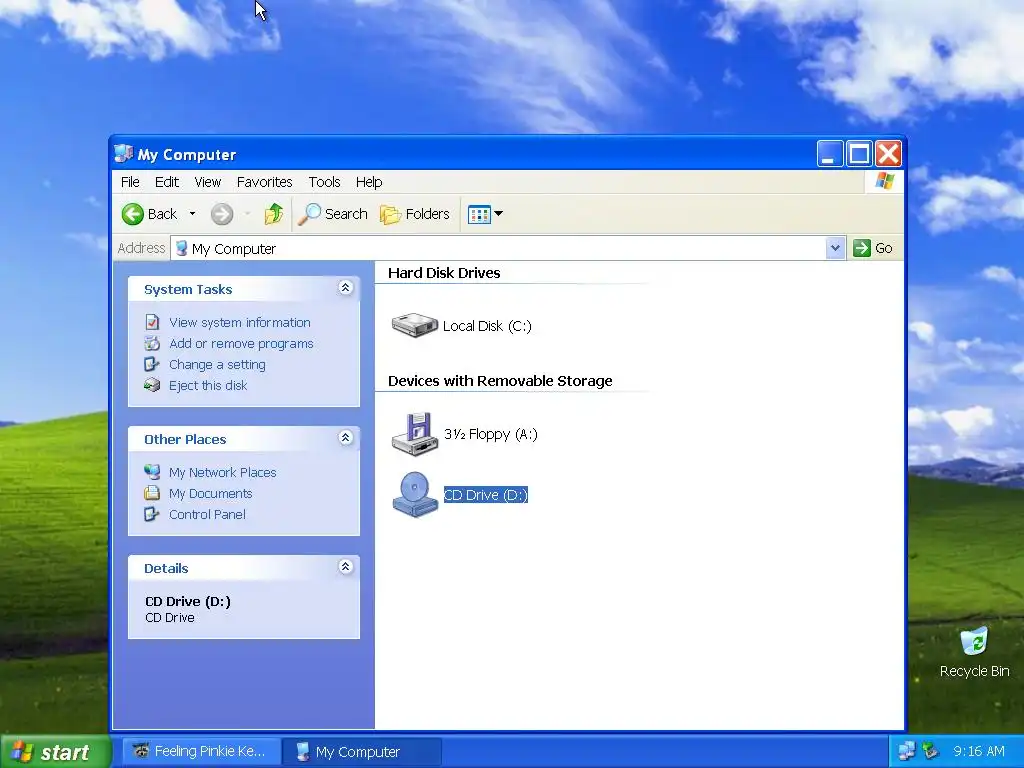Screen dimensions: 1024x768
Task: Select the CD Drive (D:) disc icon
Action: [415, 494]
